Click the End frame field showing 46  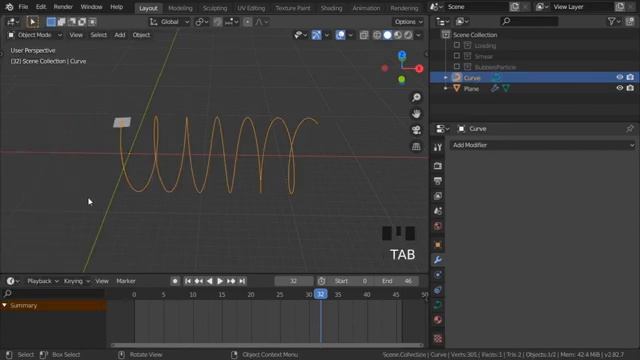399,281
